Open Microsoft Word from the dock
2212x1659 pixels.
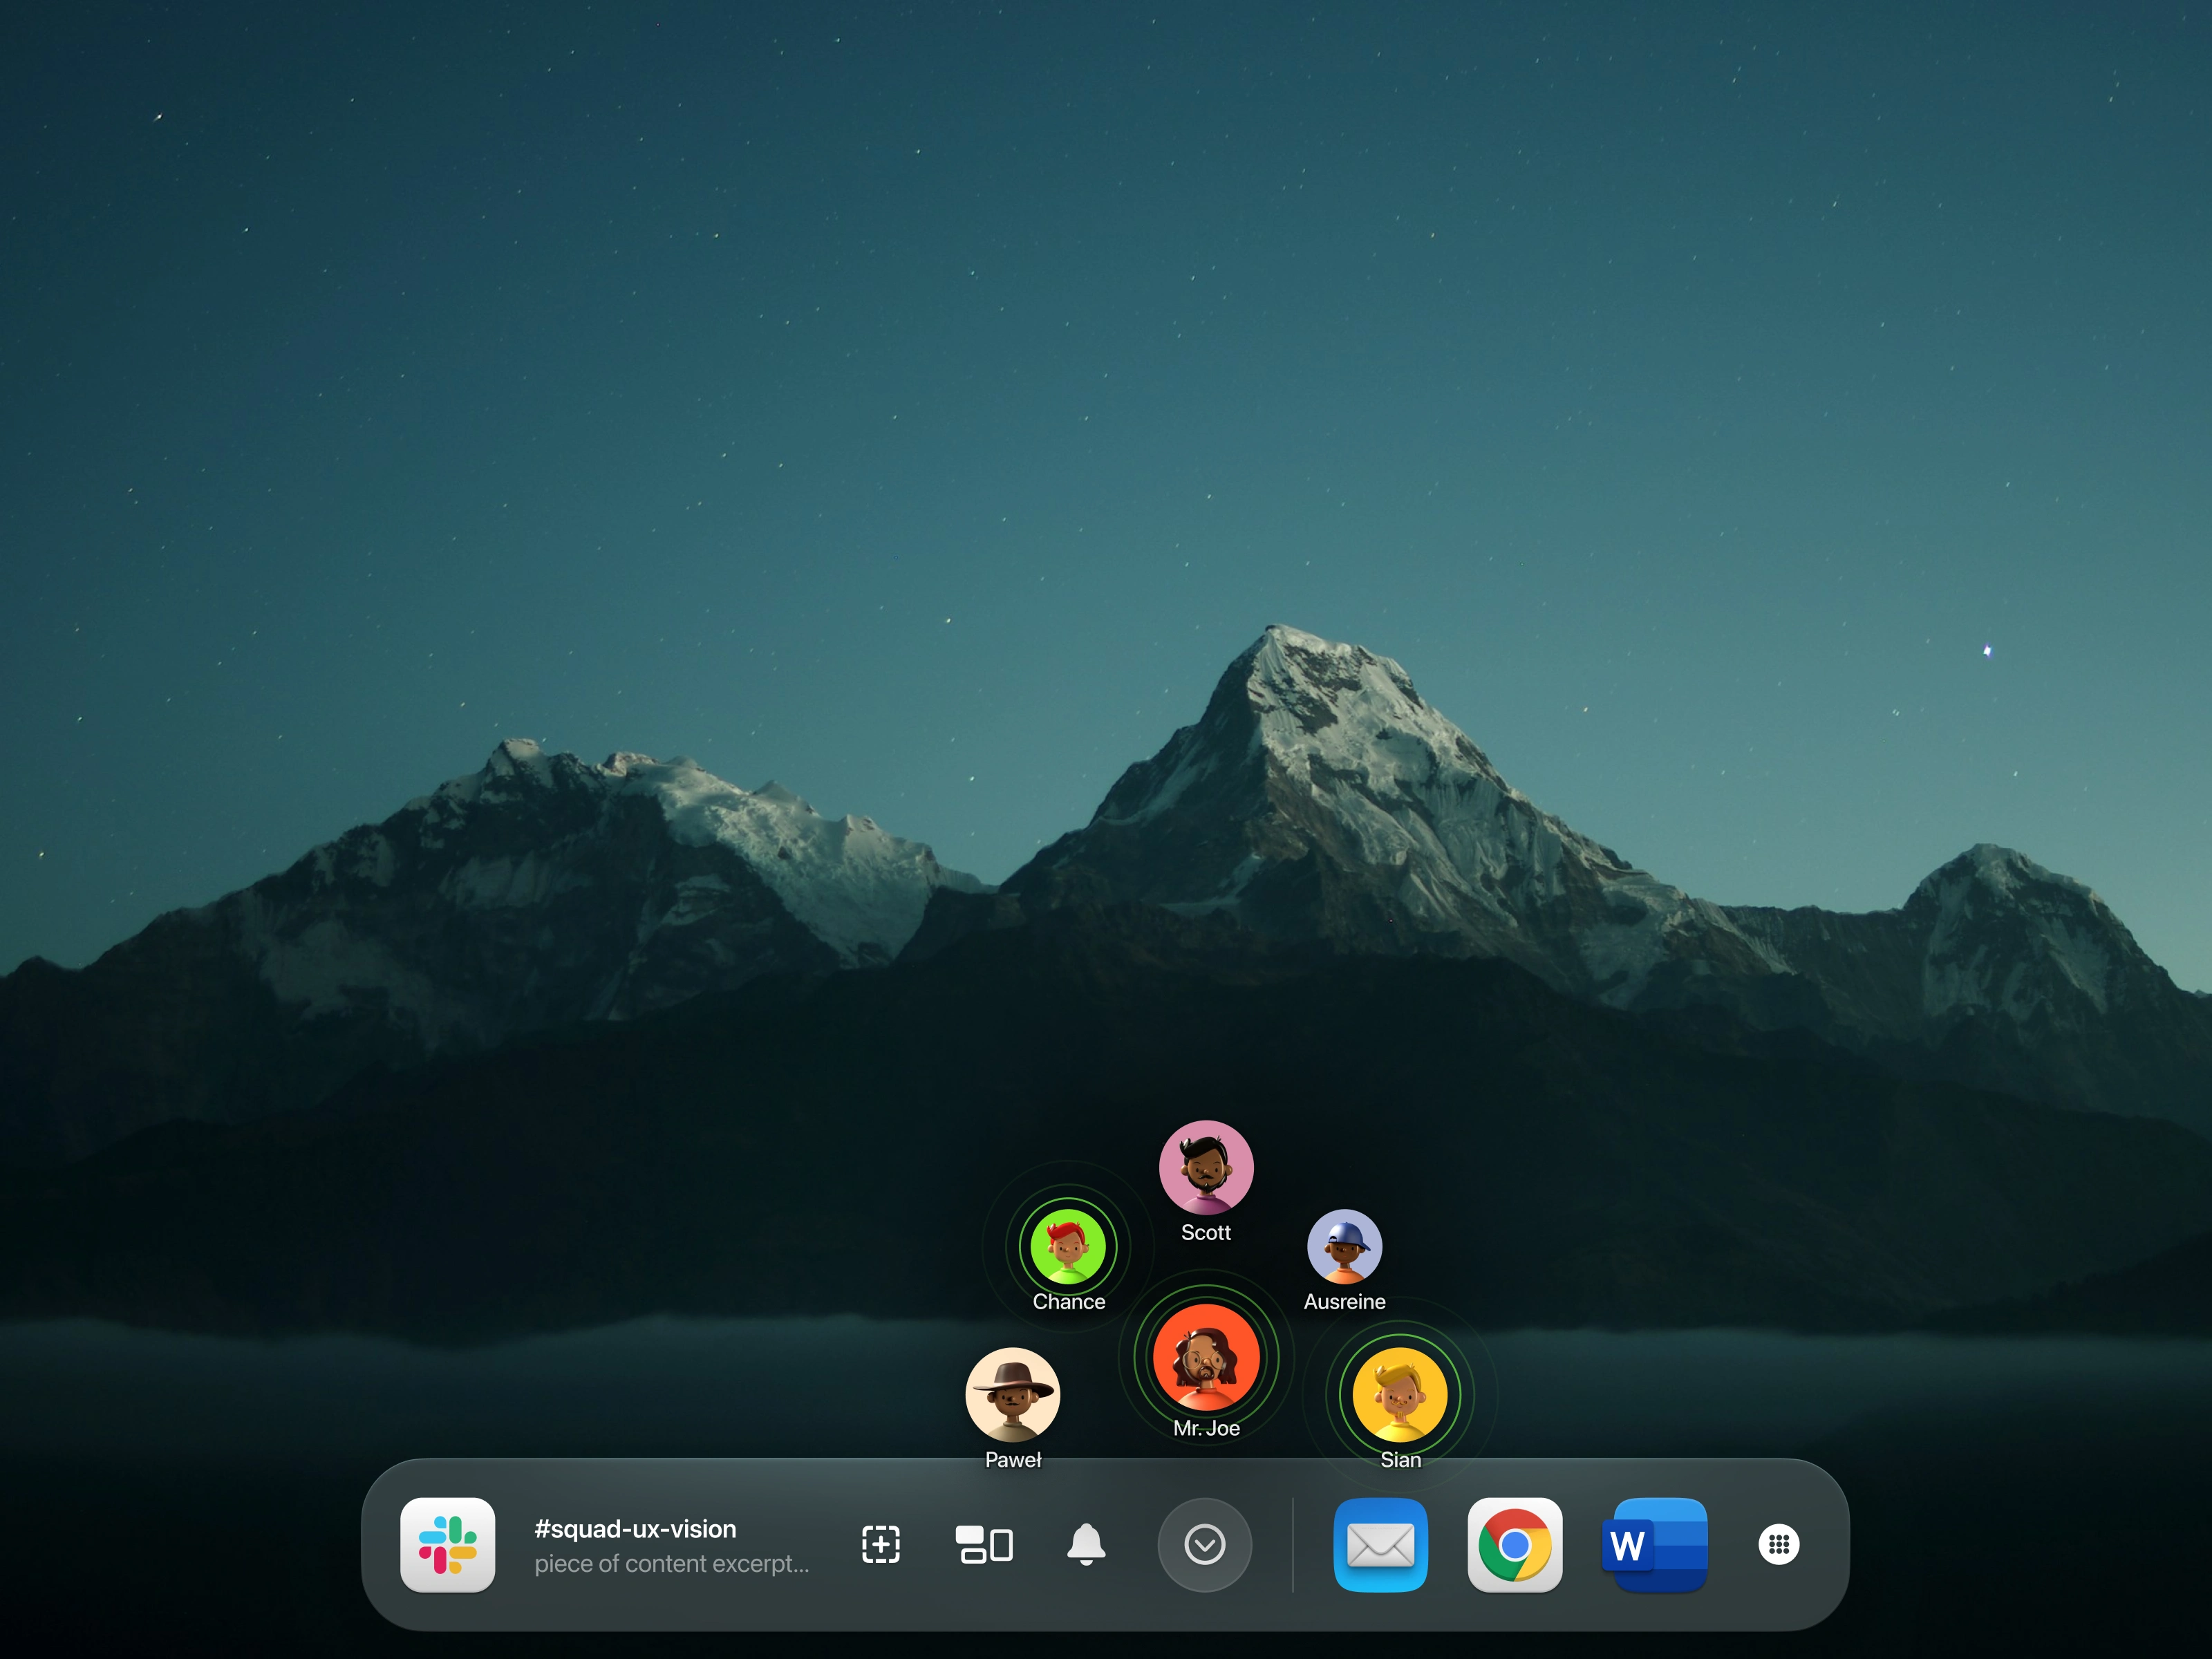1655,1544
